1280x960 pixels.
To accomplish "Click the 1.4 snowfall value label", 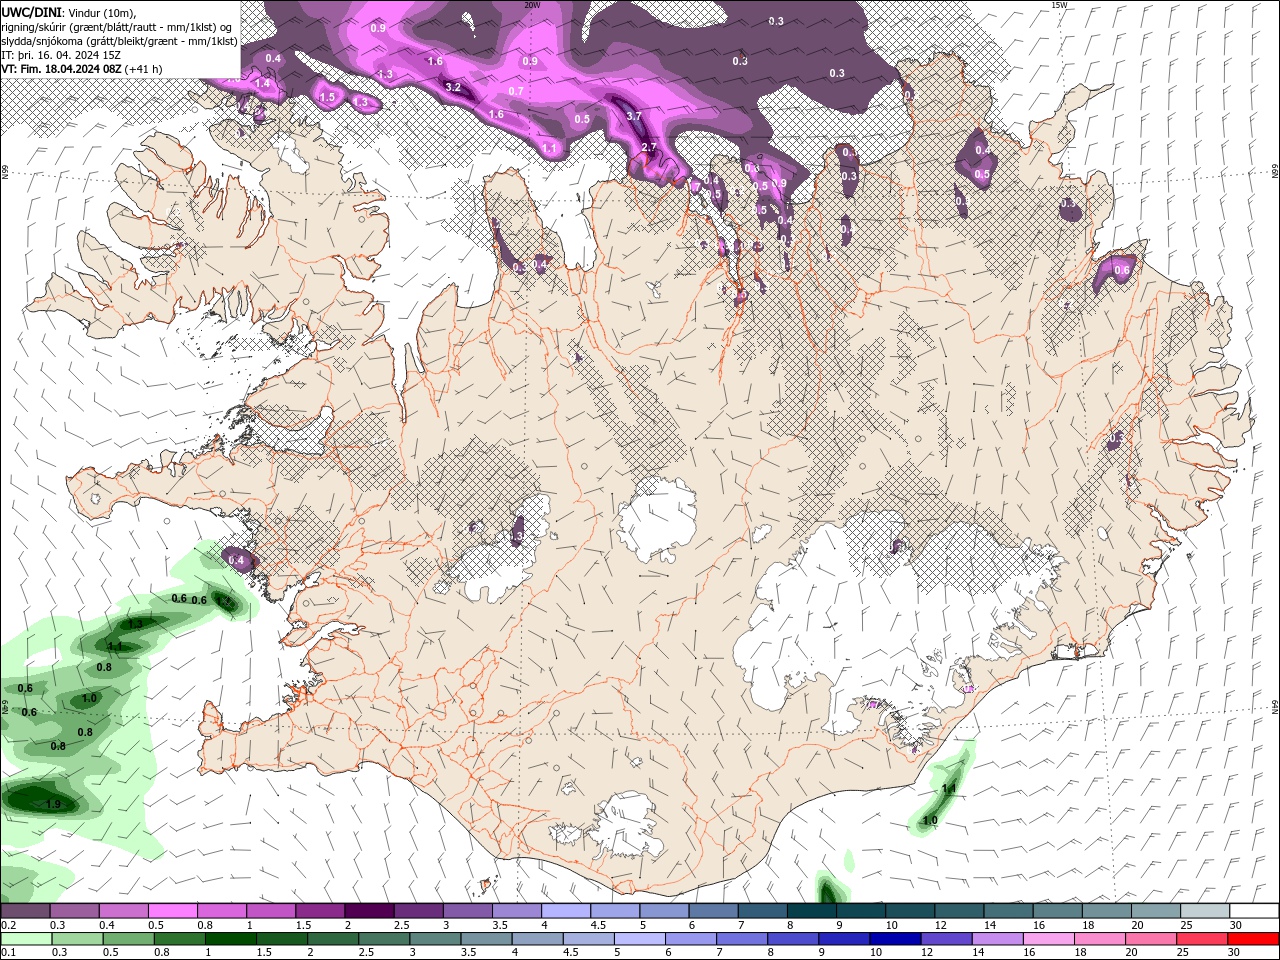I will tap(263, 85).
